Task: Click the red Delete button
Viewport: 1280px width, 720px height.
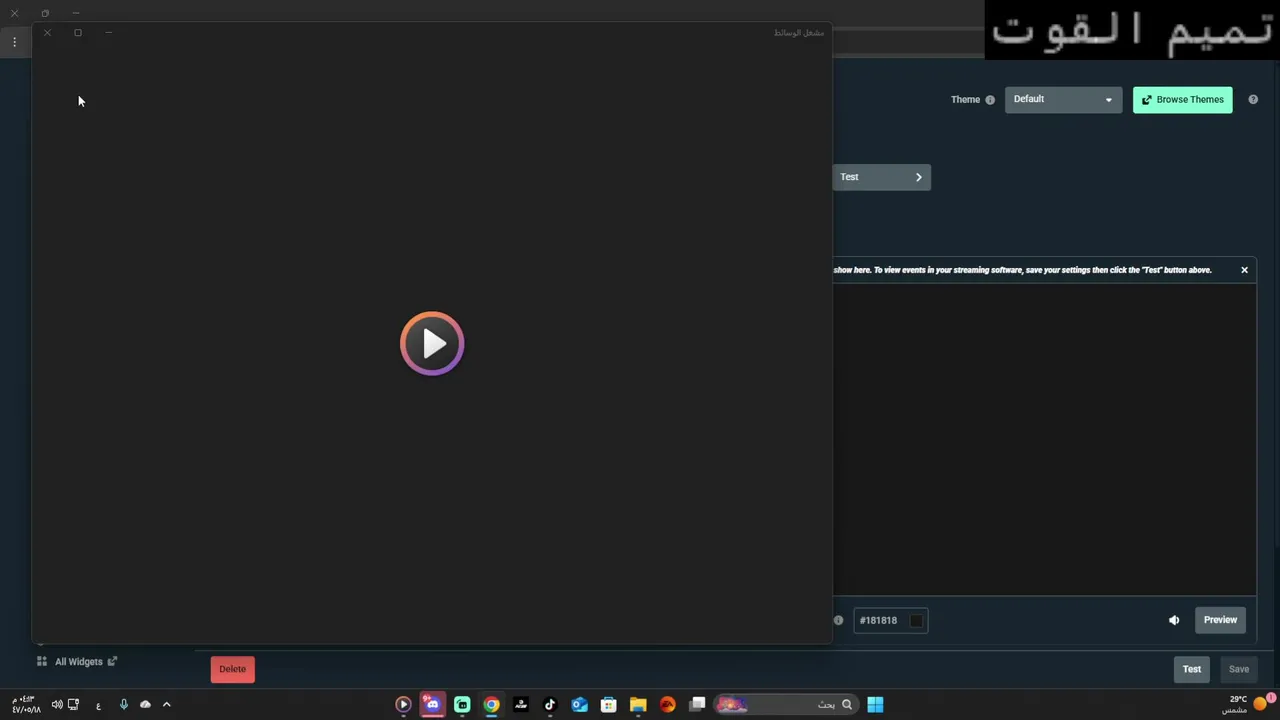Action: click(x=232, y=669)
